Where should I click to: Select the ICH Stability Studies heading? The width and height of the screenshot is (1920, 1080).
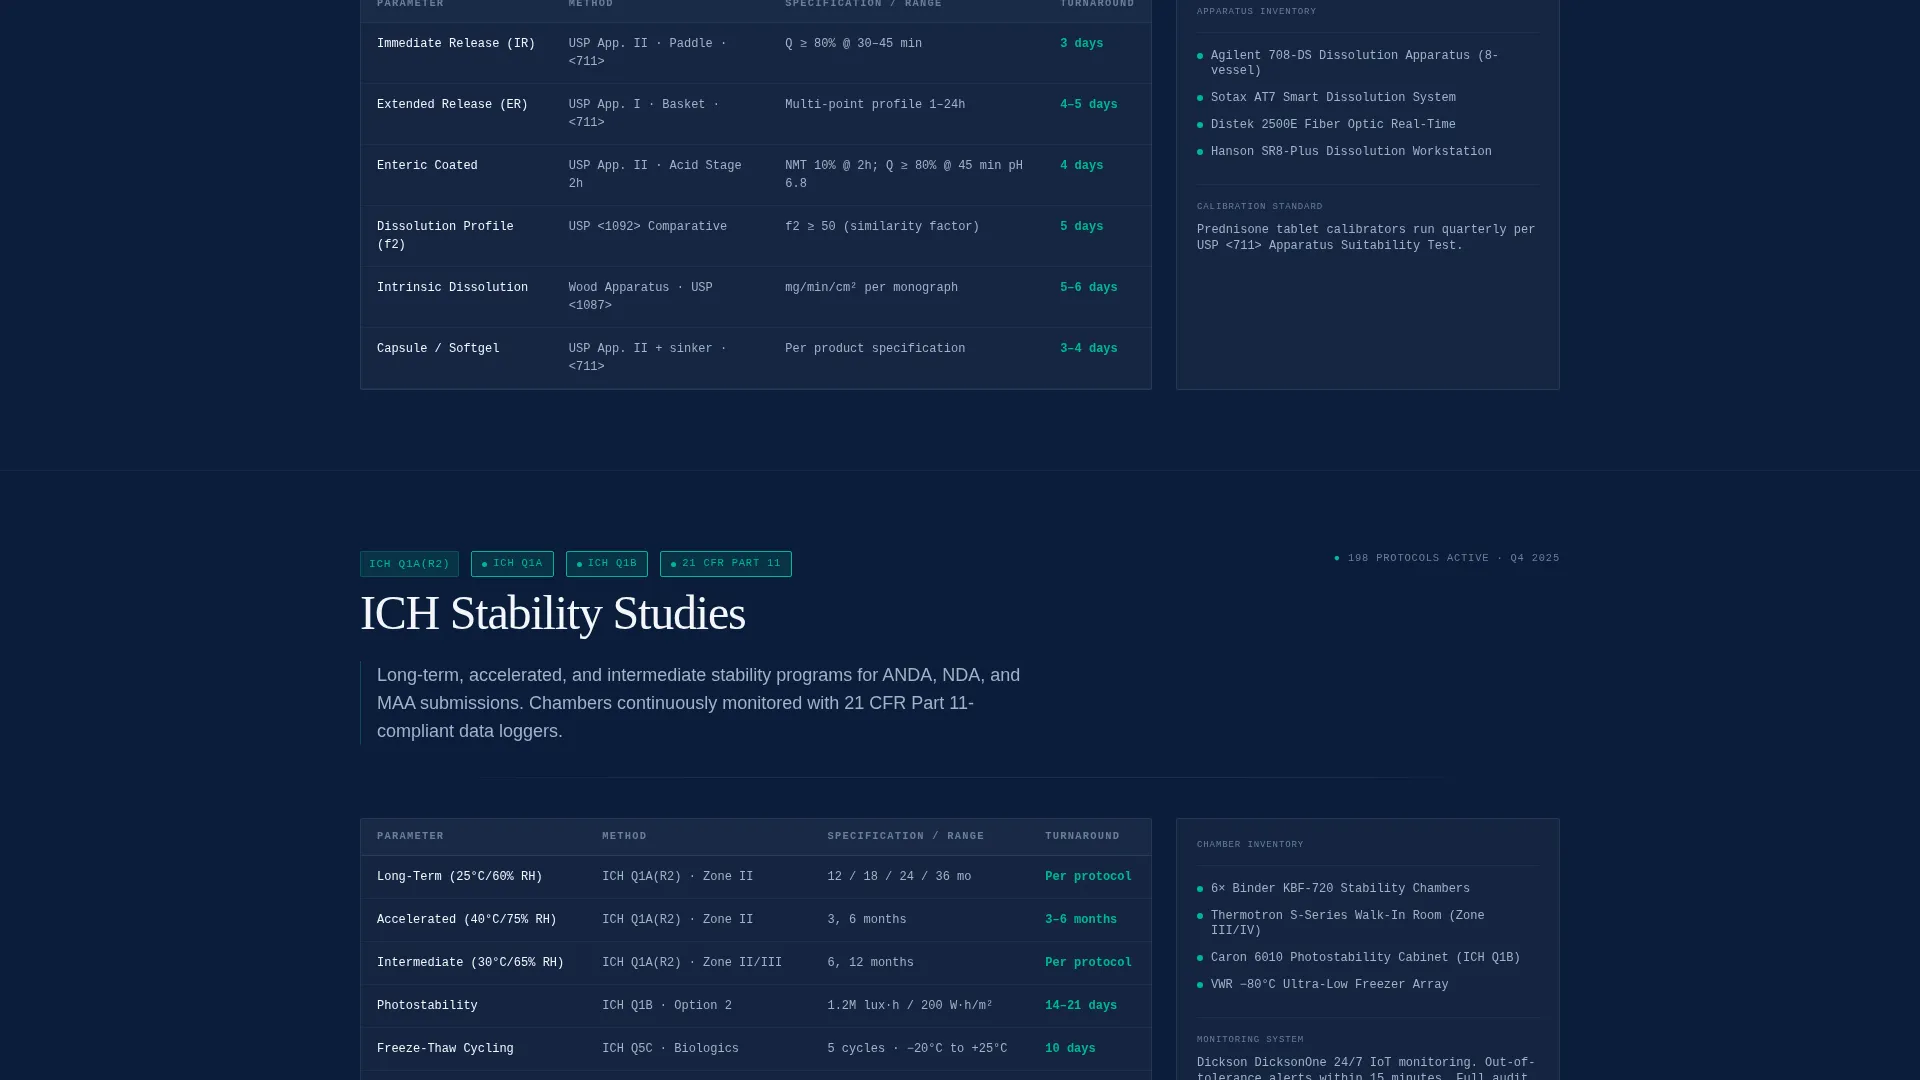pyautogui.click(x=553, y=613)
